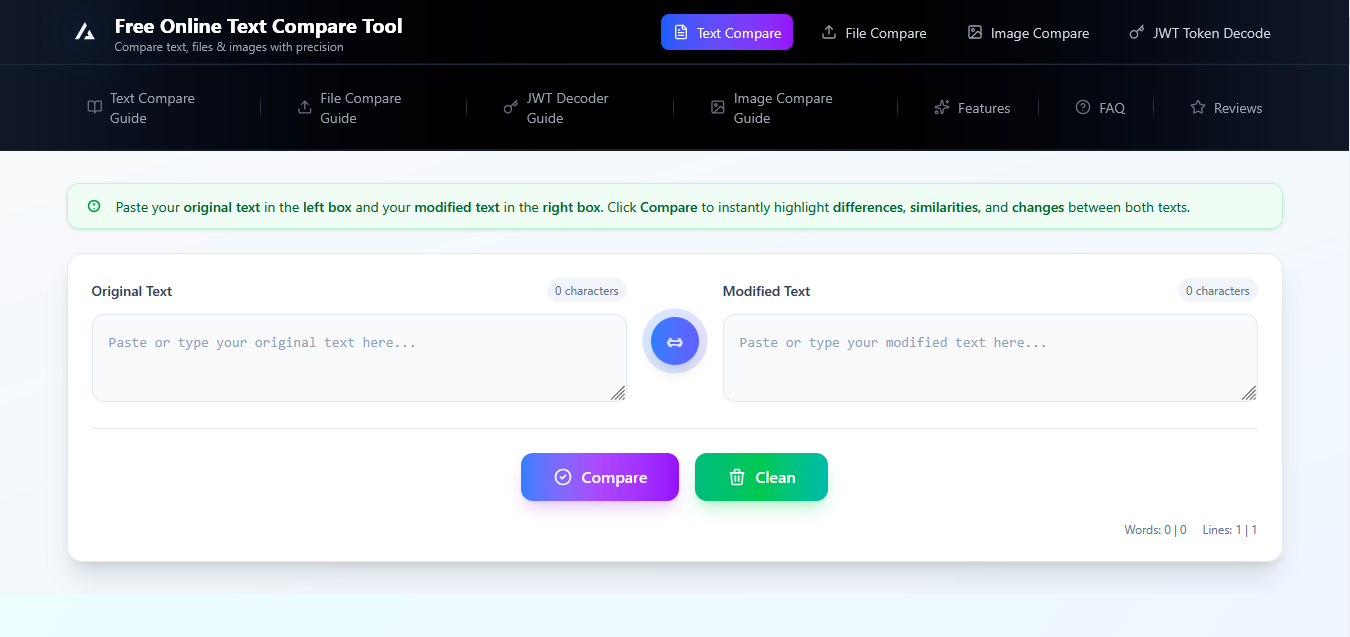Click the Modified Text 0 characters badge
1350x637 pixels.
(x=1218, y=291)
